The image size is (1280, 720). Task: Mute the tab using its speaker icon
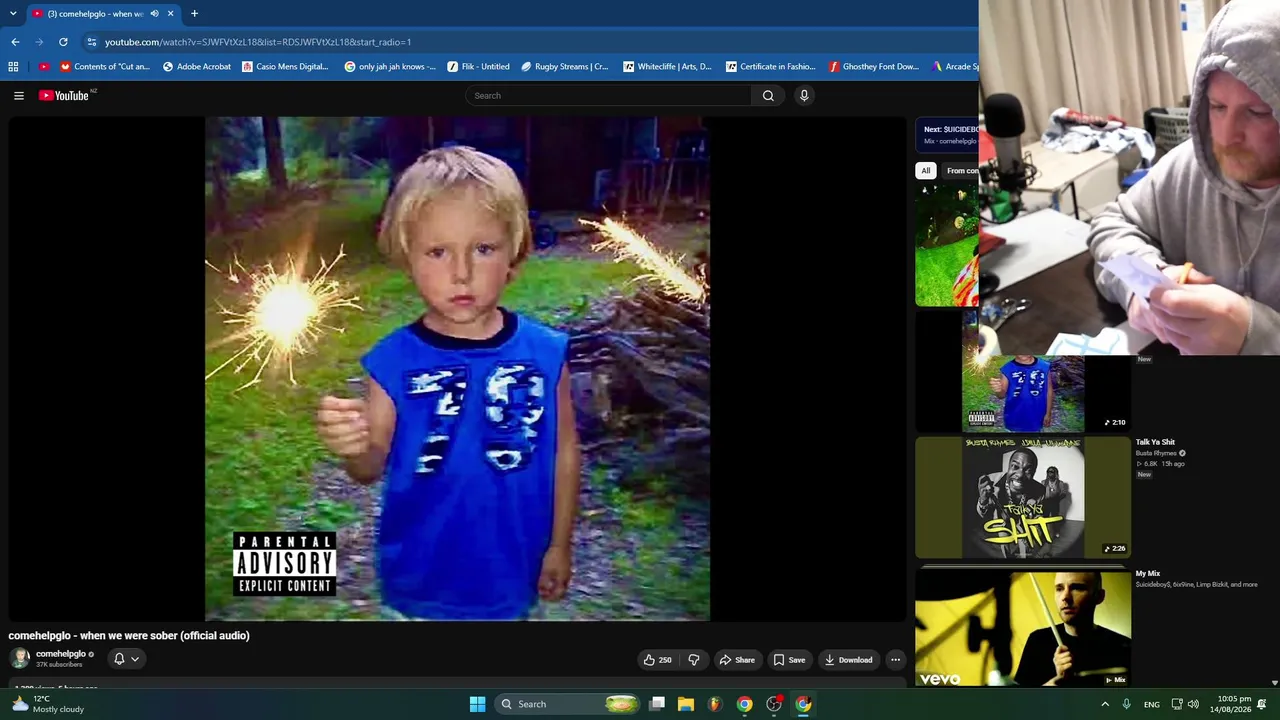(154, 14)
